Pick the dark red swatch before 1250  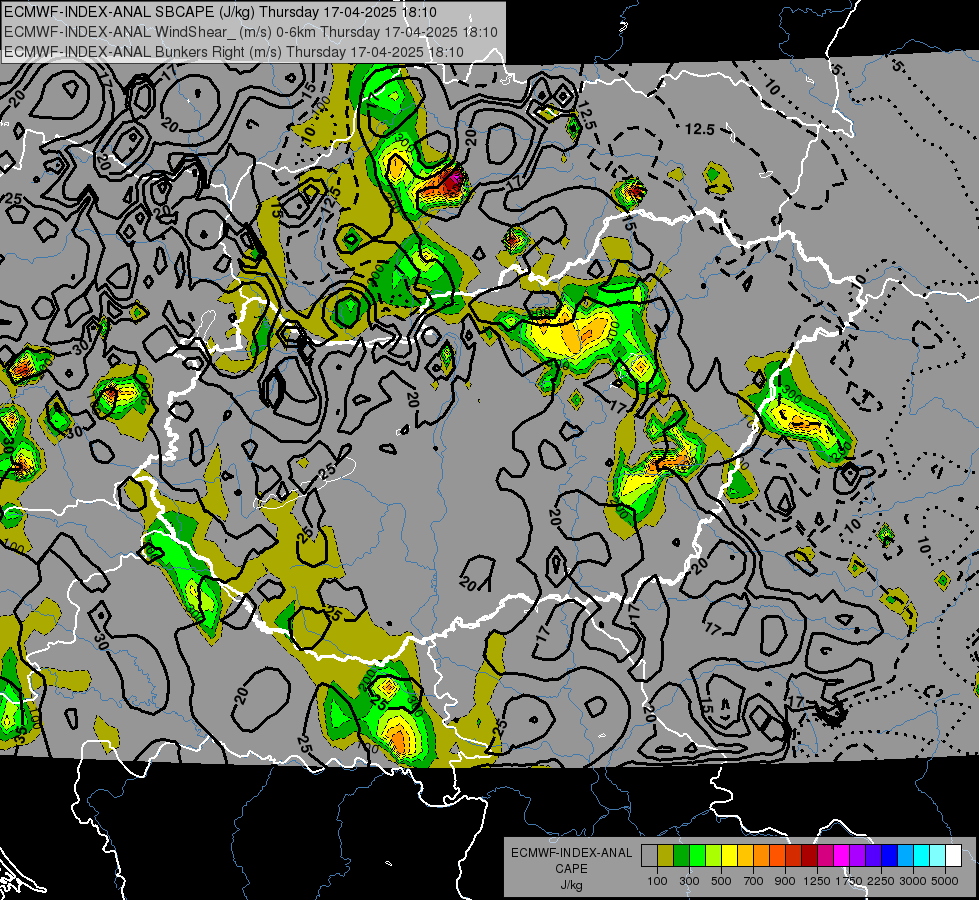pos(809,856)
